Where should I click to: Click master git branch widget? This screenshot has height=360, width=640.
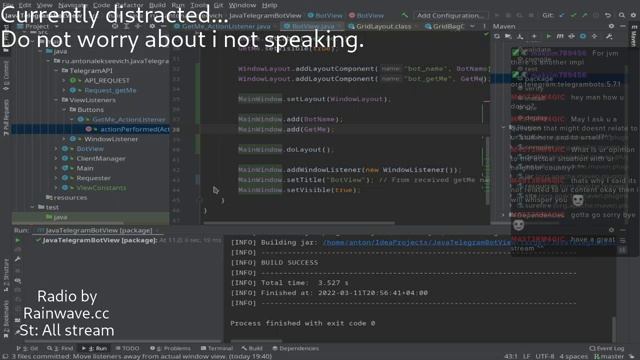(x=609, y=356)
